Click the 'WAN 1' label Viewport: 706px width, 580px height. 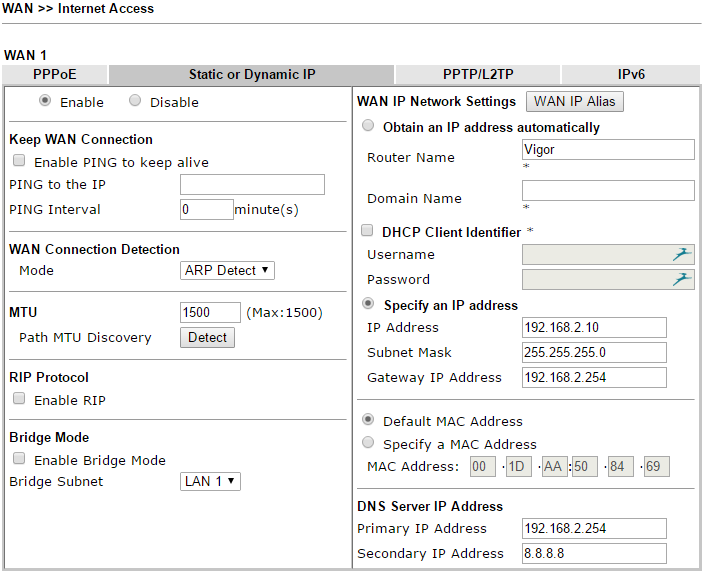[x=25, y=55]
